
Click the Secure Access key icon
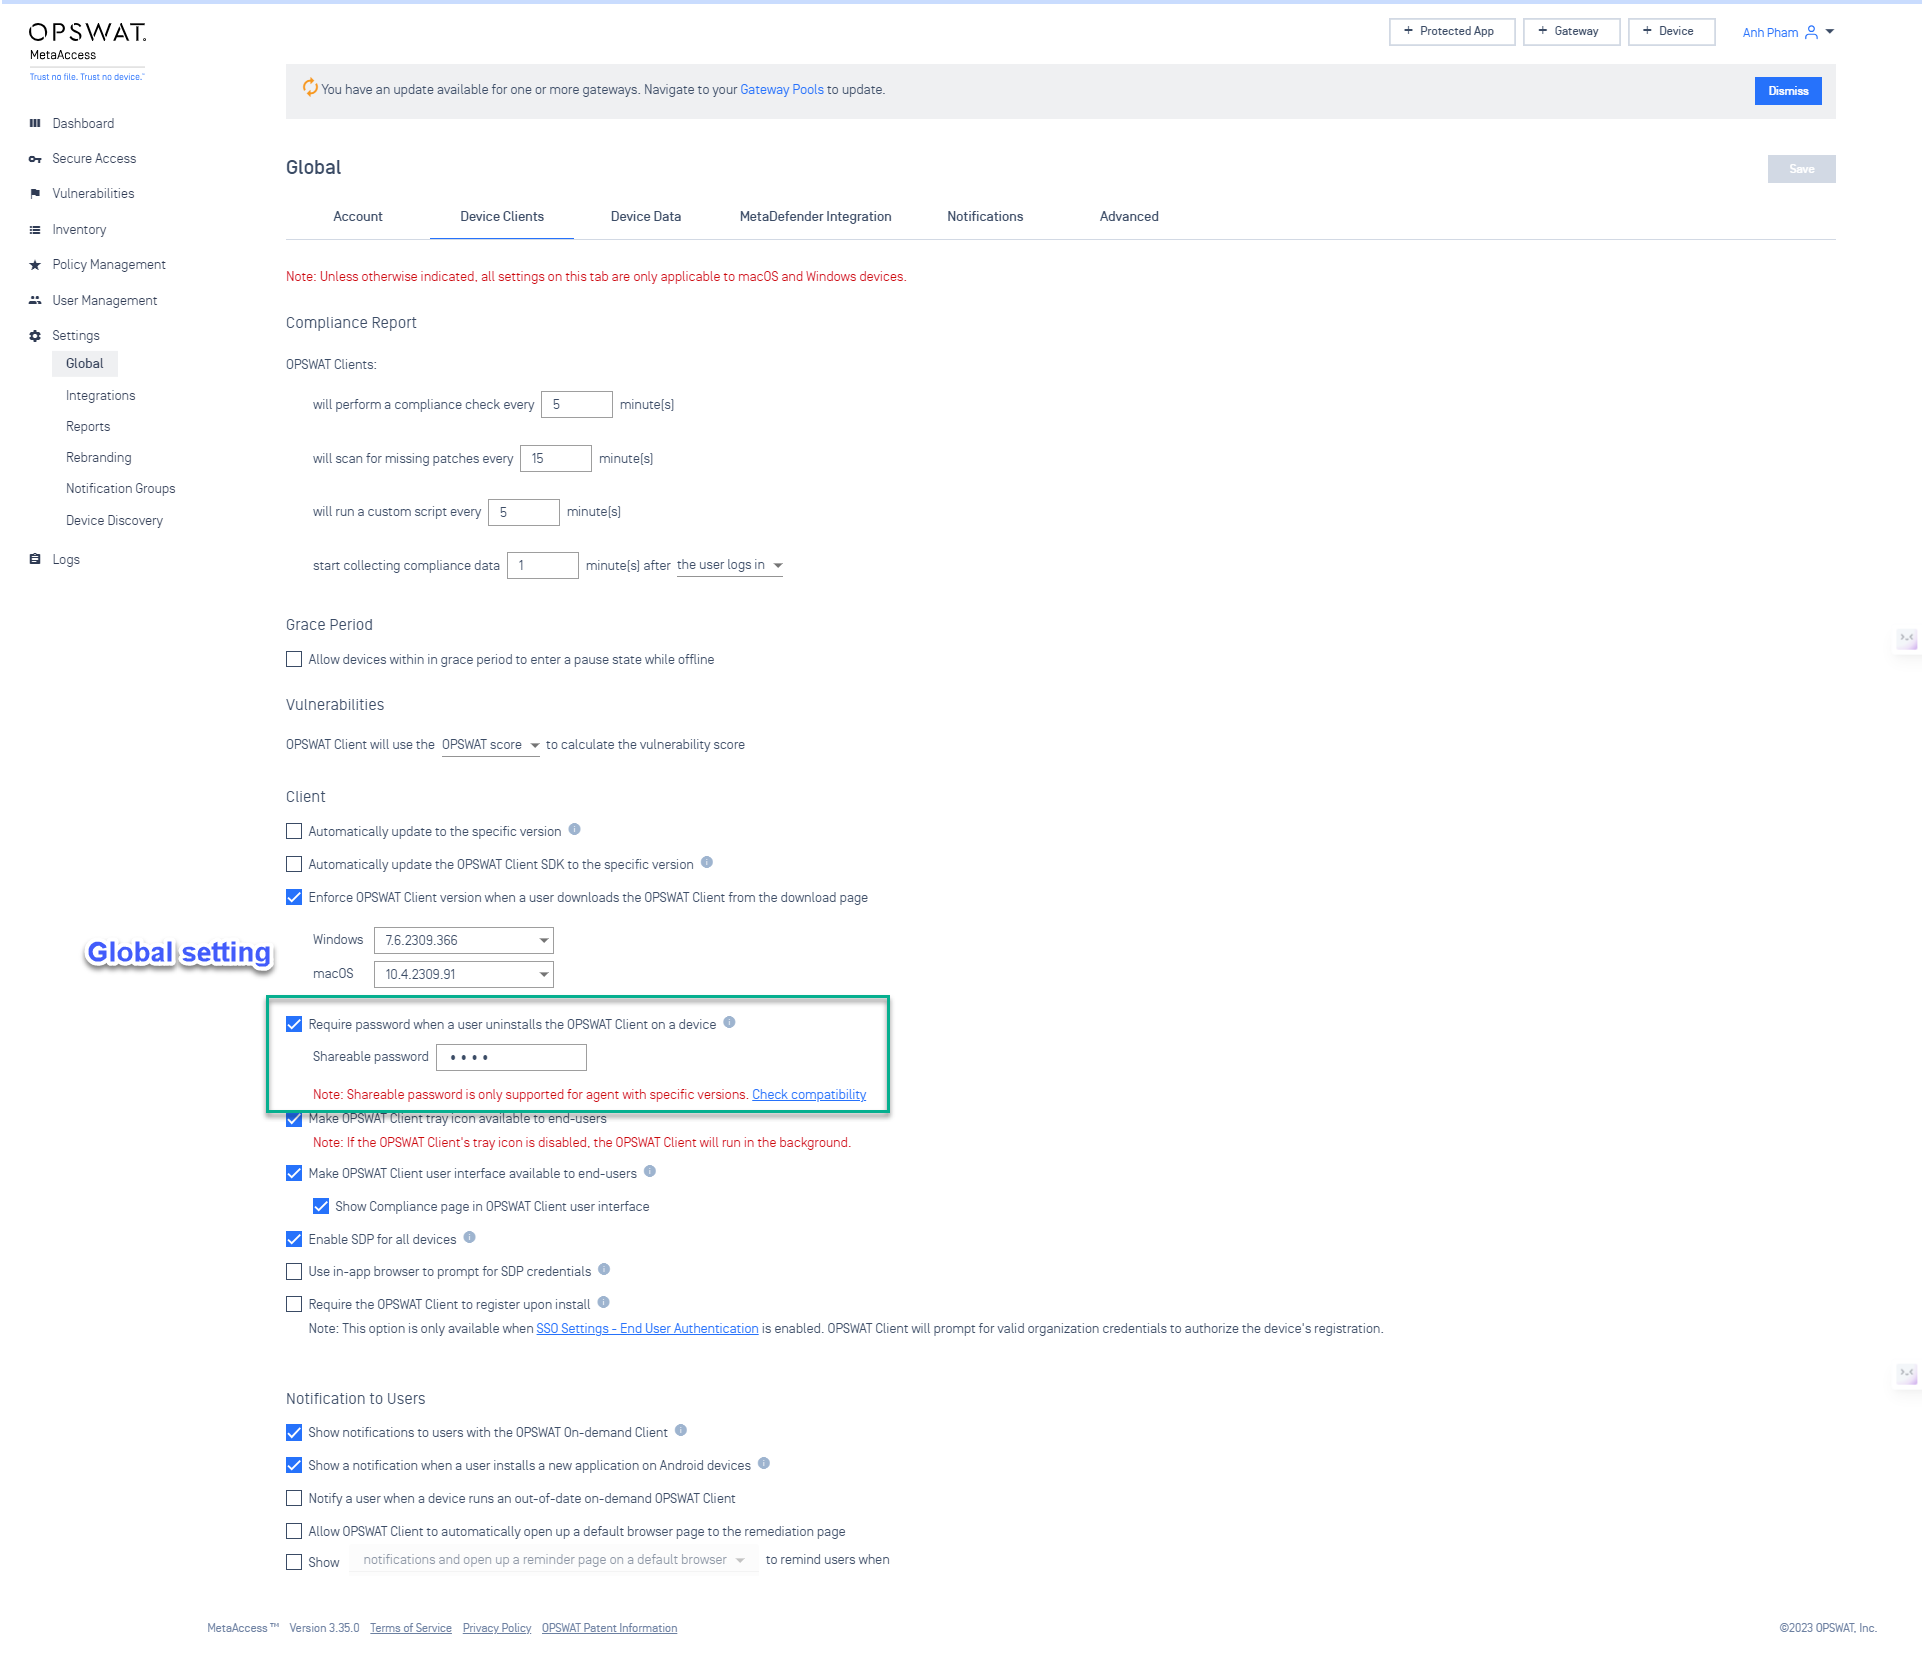click(35, 159)
